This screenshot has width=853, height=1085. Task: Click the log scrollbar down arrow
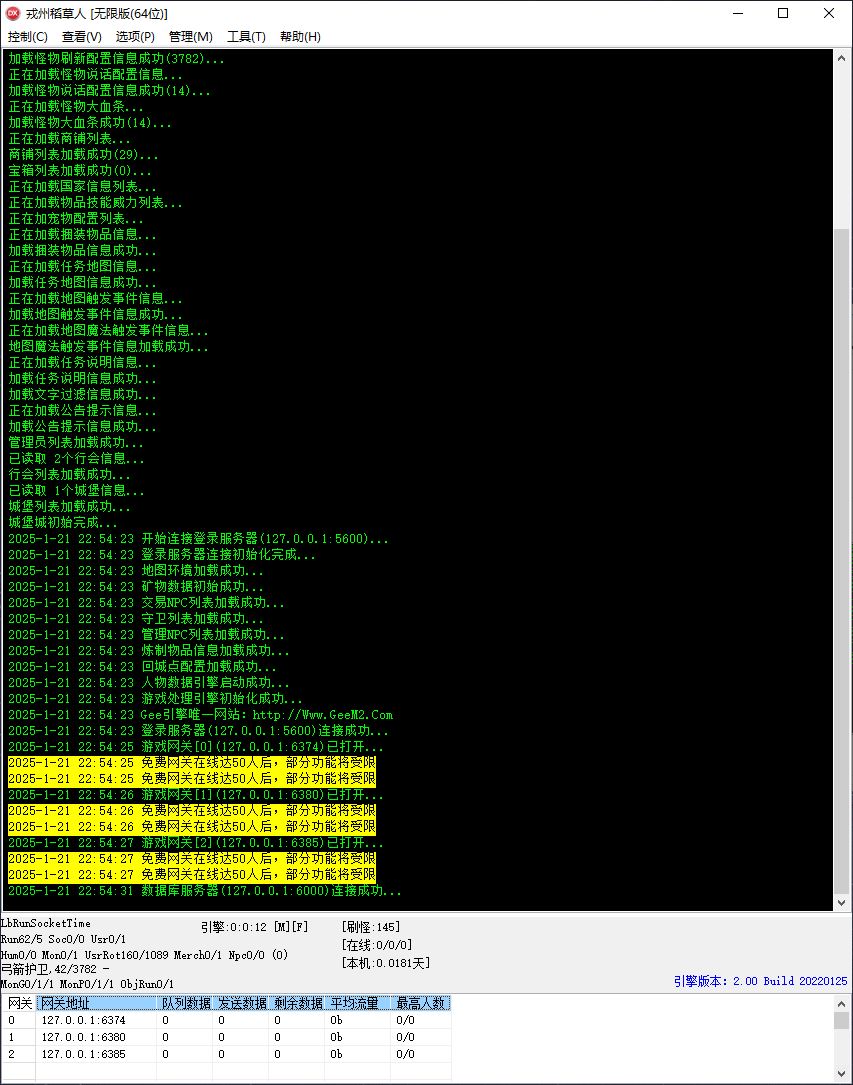(841, 902)
